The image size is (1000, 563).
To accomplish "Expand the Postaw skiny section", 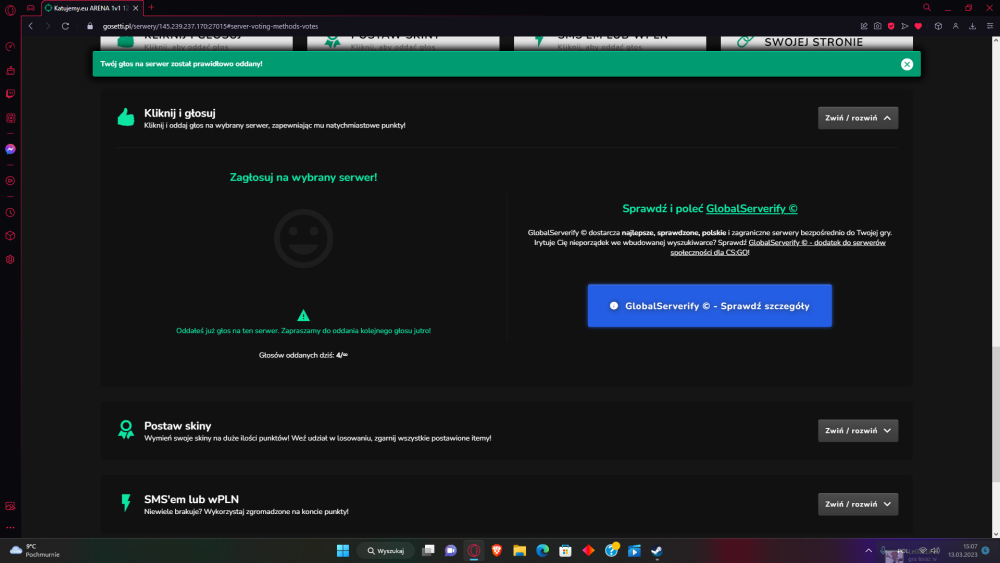I will 858,430.
